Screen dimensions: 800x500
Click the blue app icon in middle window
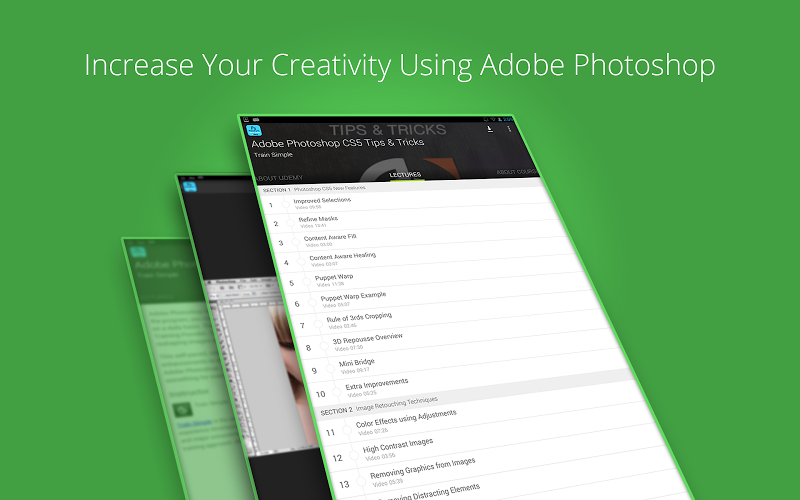point(190,187)
